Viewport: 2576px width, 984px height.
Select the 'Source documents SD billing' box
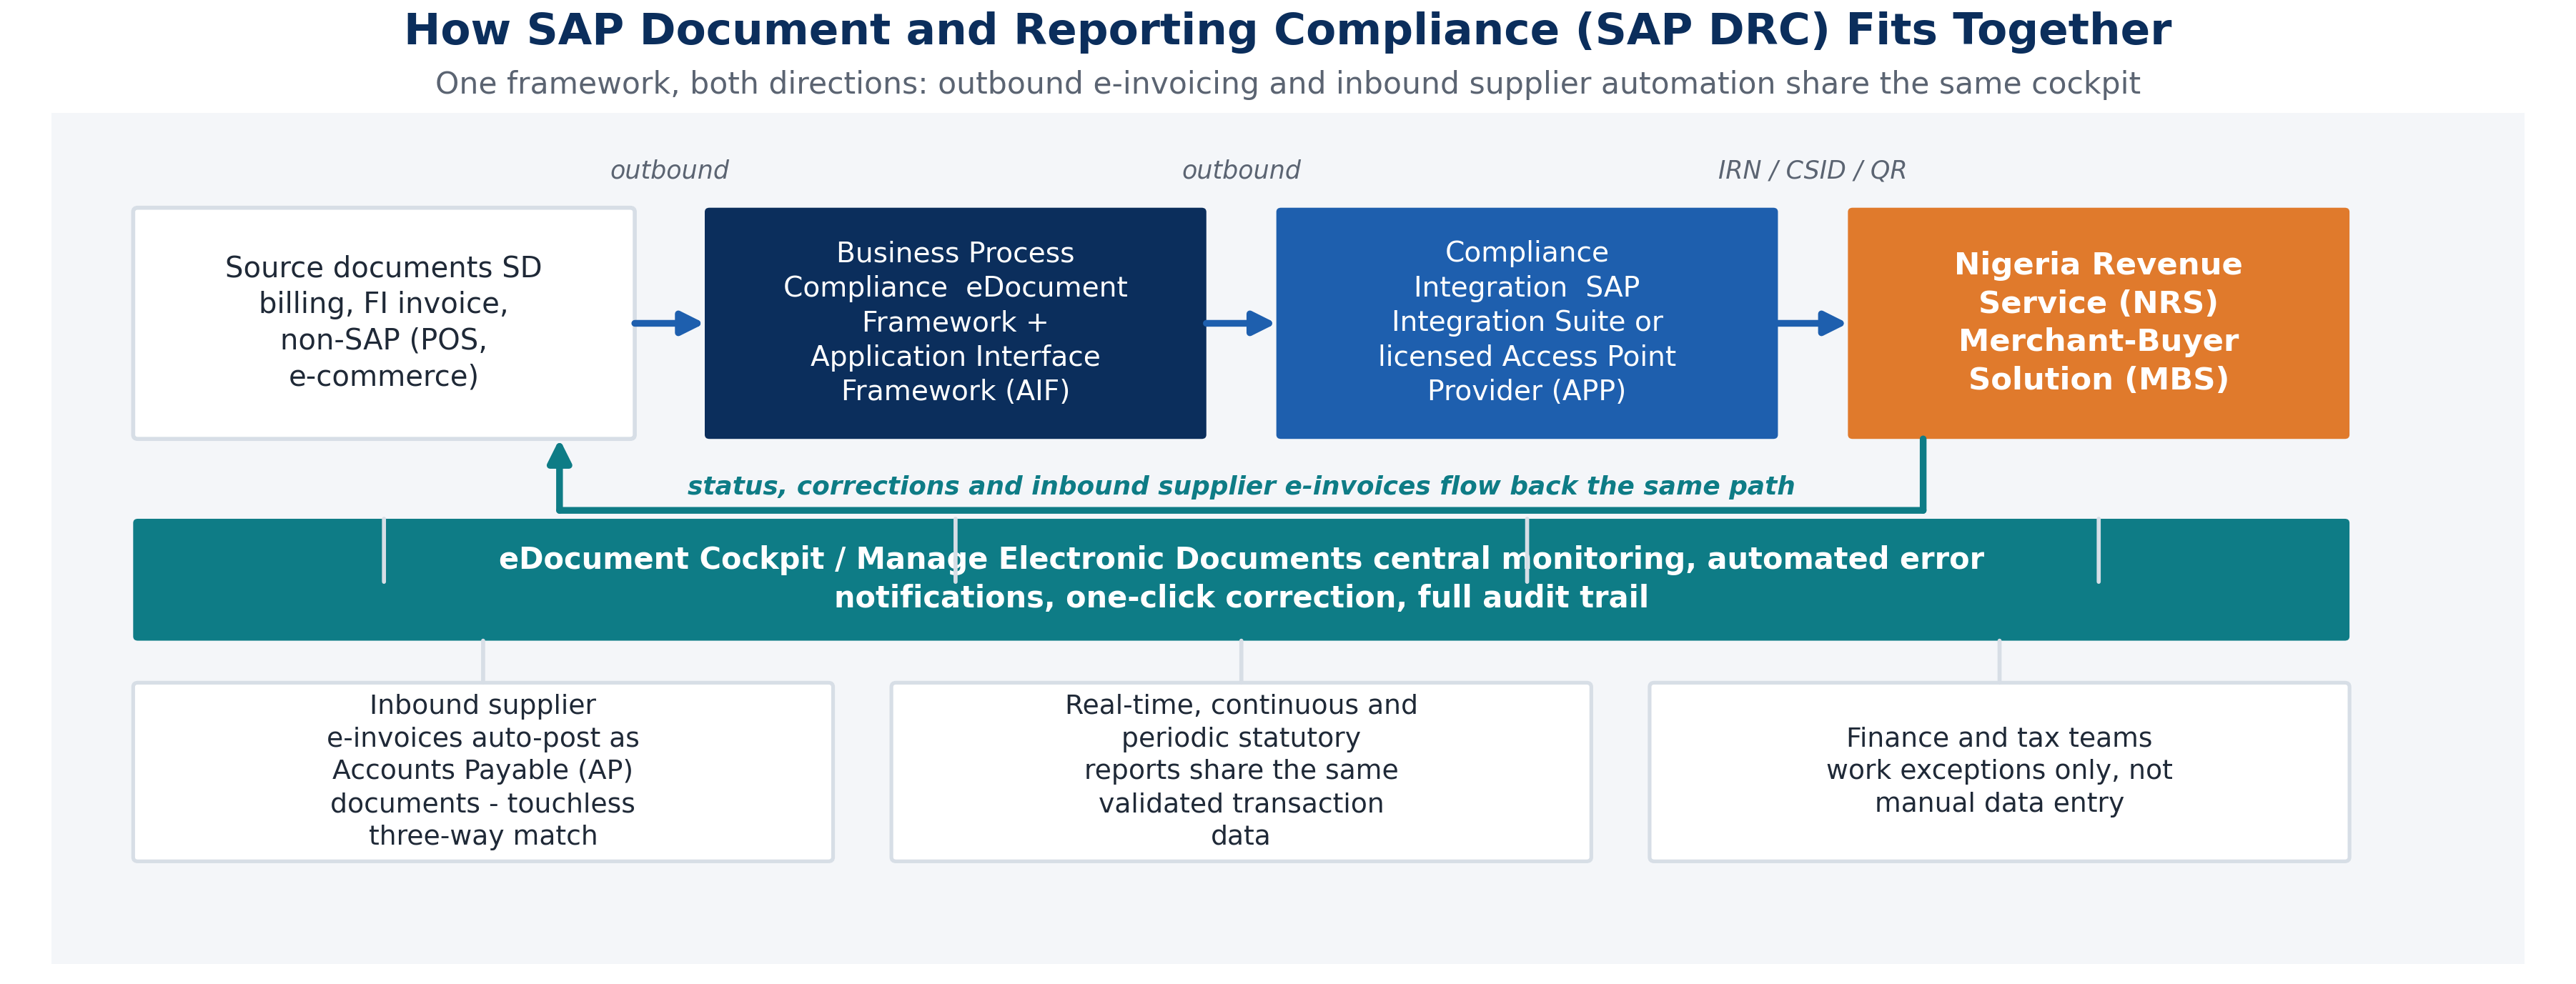(384, 323)
